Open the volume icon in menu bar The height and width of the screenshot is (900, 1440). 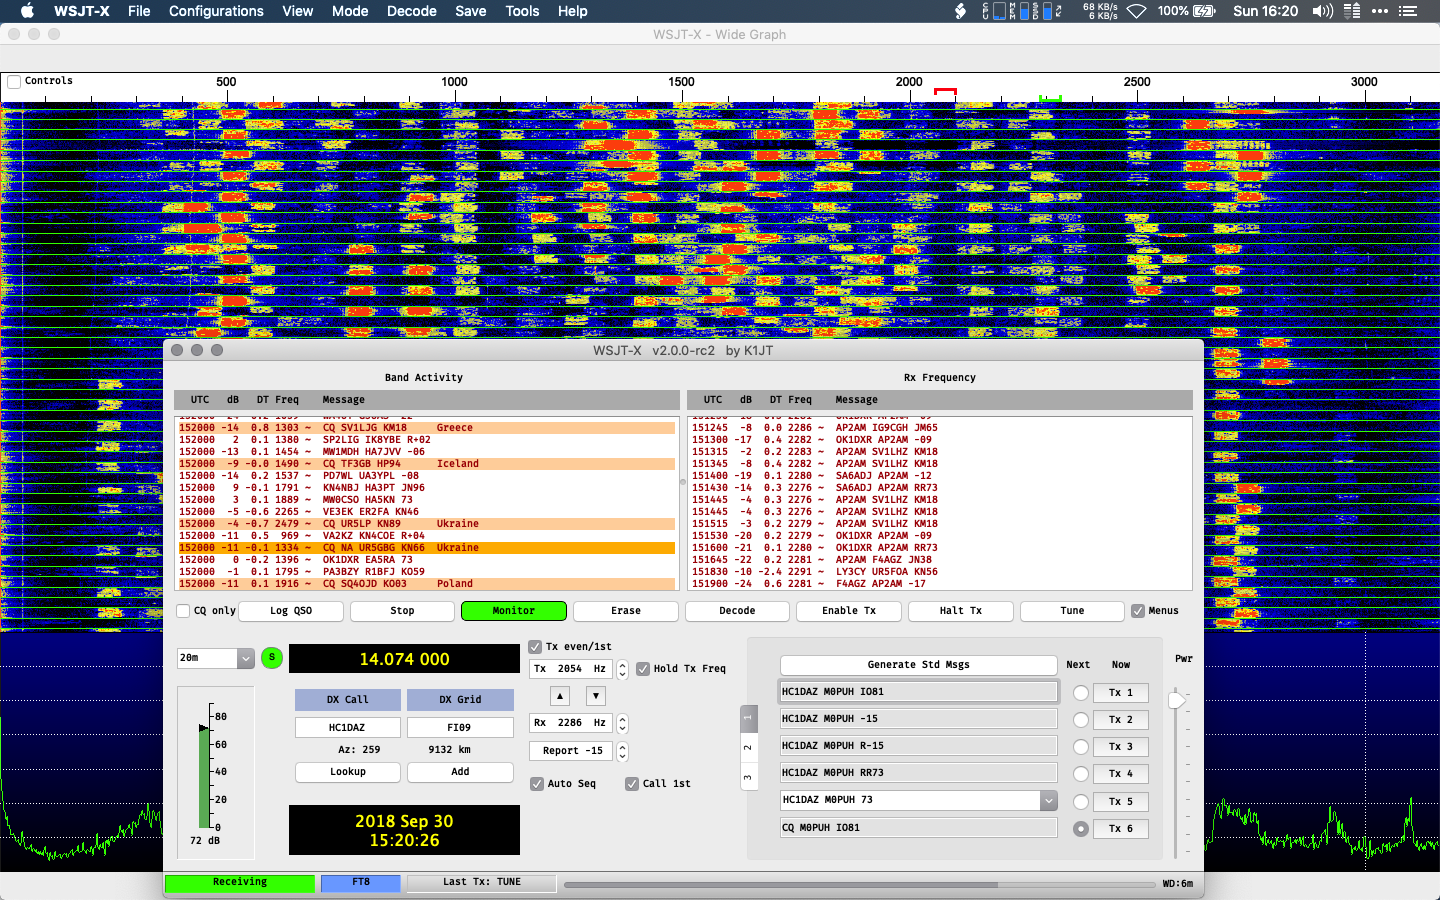coord(1322,11)
